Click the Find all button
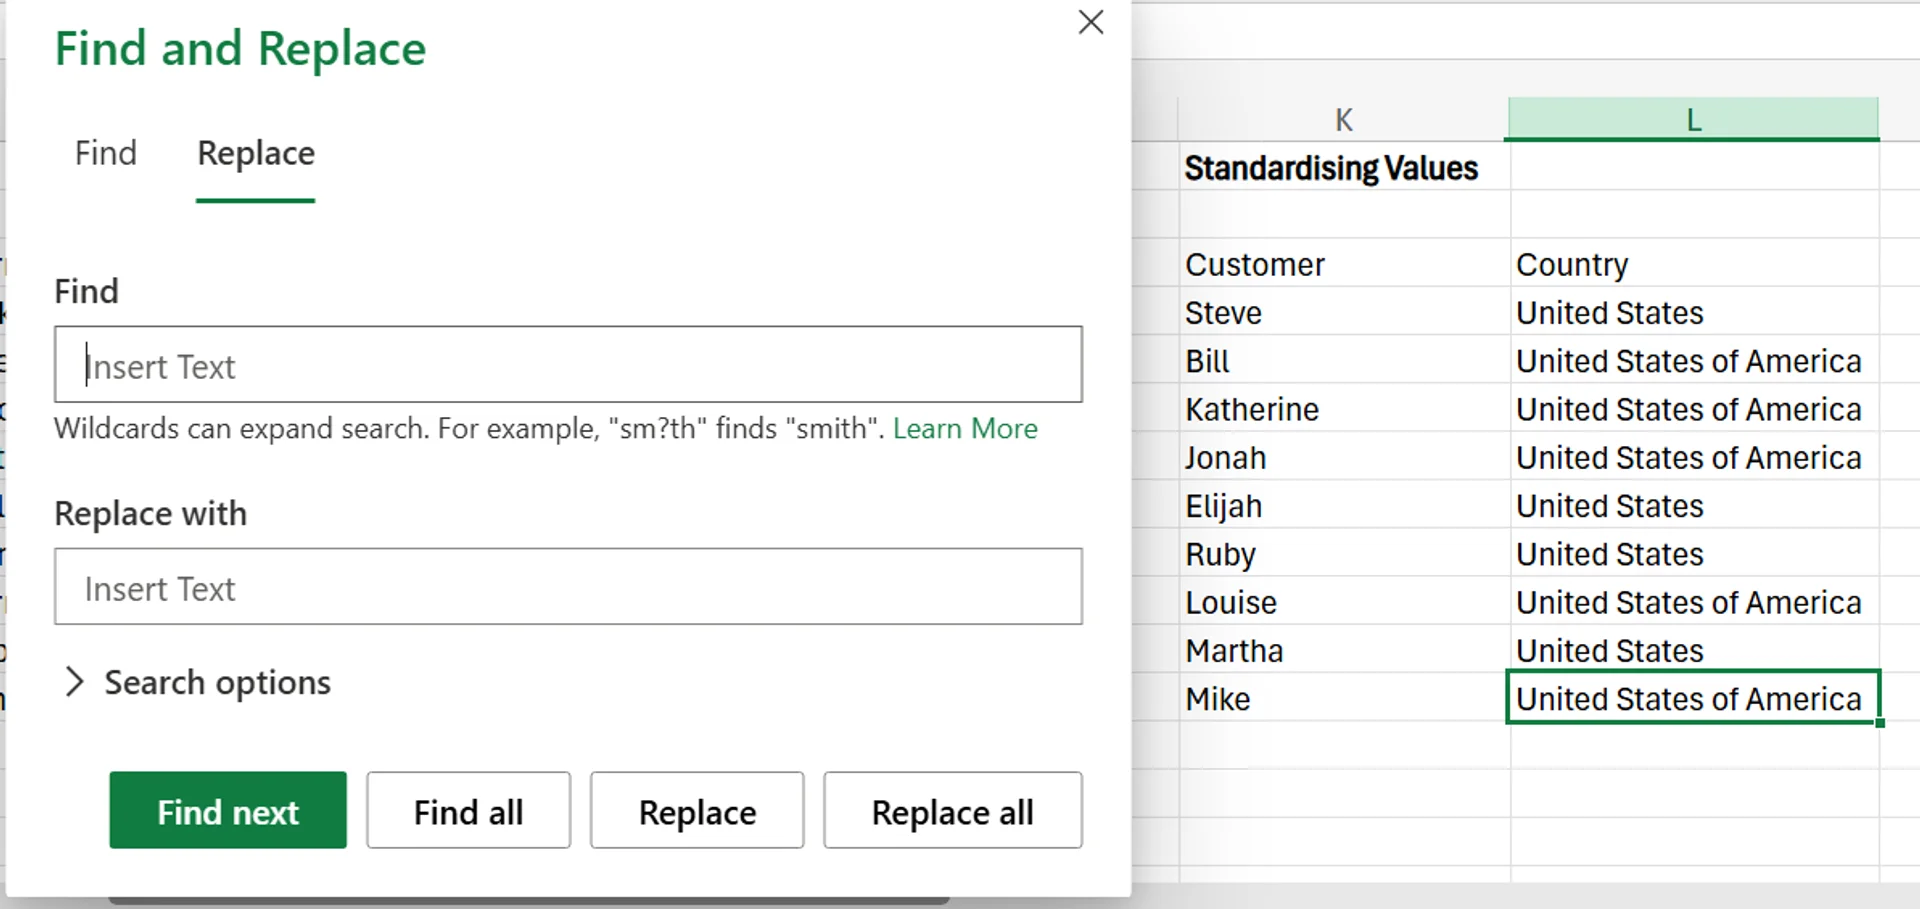The image size is (1920, 909). pyautogui.click(x=468, y=811)
